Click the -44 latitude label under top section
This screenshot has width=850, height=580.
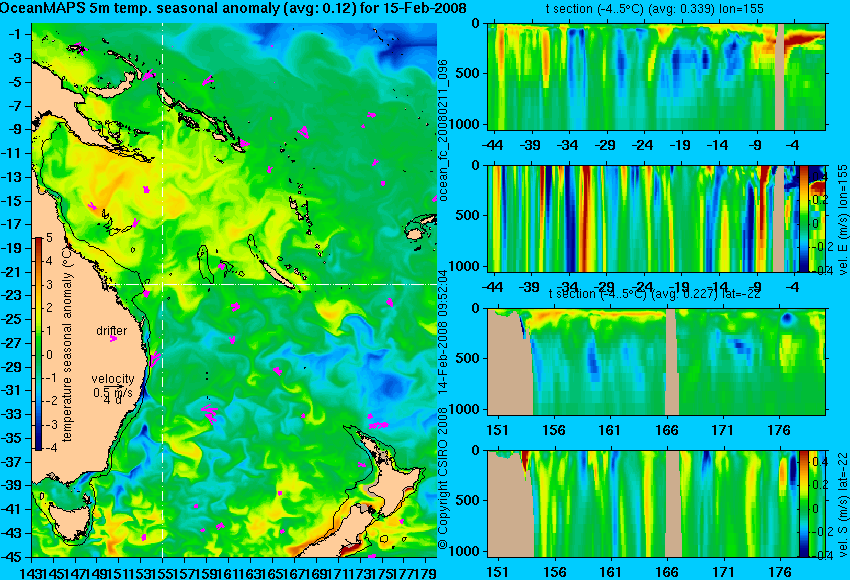[x=492, y=145]
